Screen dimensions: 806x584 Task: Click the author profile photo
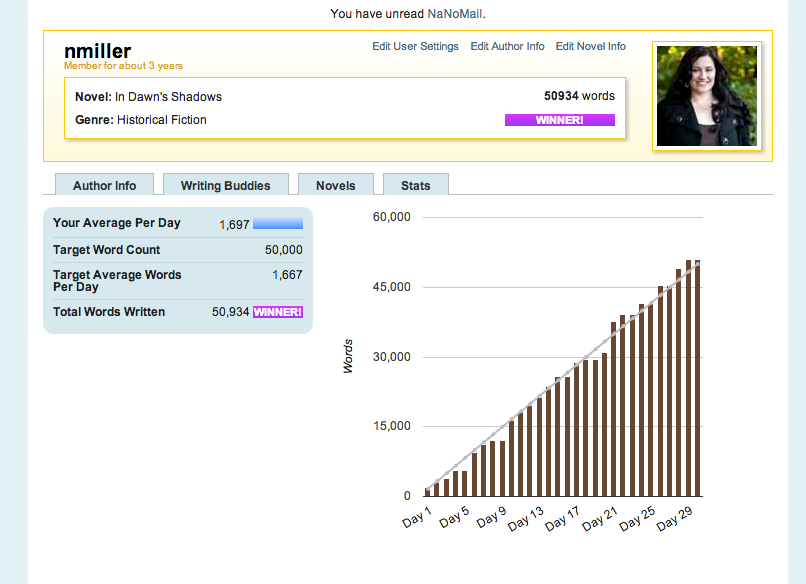coord(707,95)
